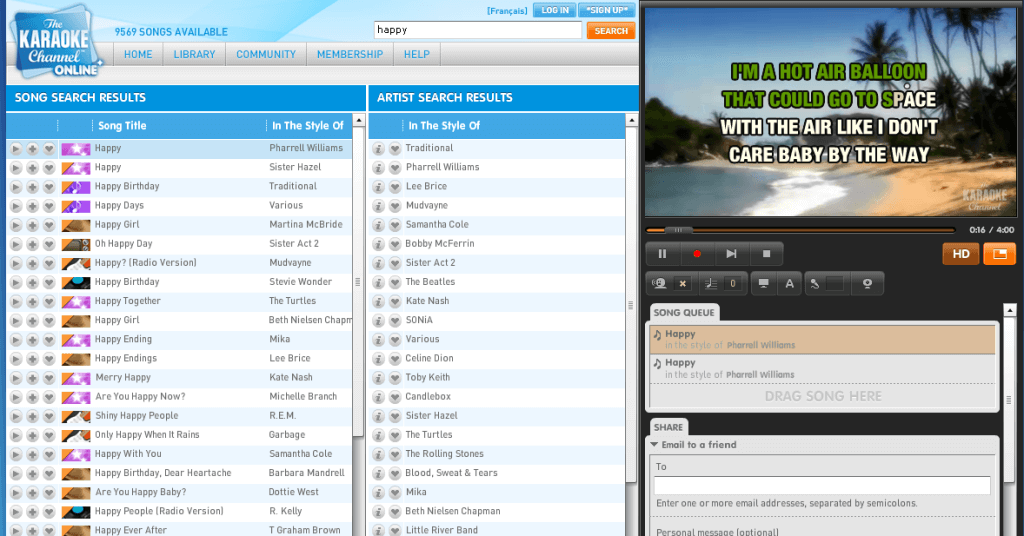Click the key change music staff icon
The height and width of the screenshot is (536, 1024).
711,283
